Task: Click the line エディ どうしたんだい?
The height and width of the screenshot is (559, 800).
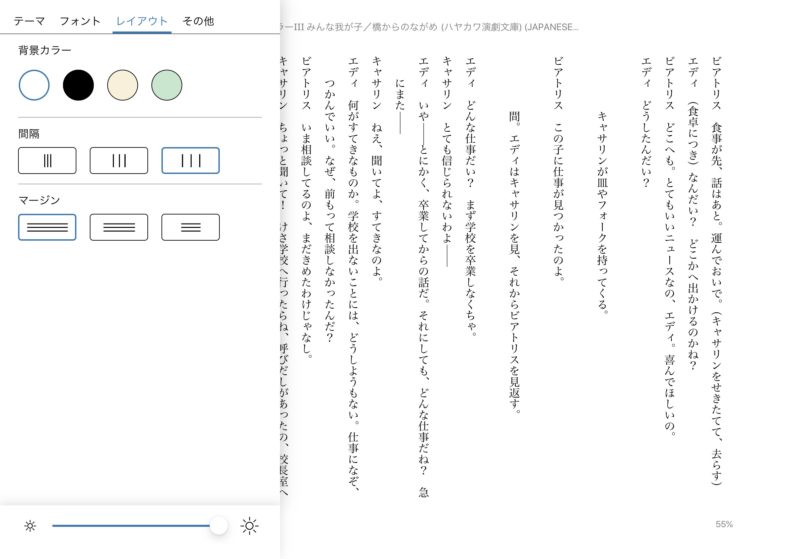Action: 646,122
